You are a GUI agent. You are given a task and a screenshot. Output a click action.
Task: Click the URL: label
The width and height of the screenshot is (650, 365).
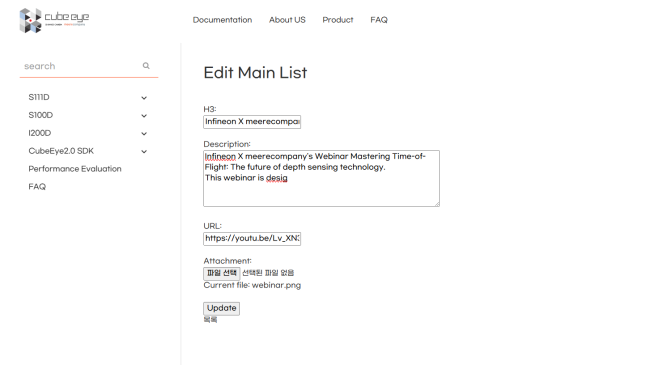[213, 226]
